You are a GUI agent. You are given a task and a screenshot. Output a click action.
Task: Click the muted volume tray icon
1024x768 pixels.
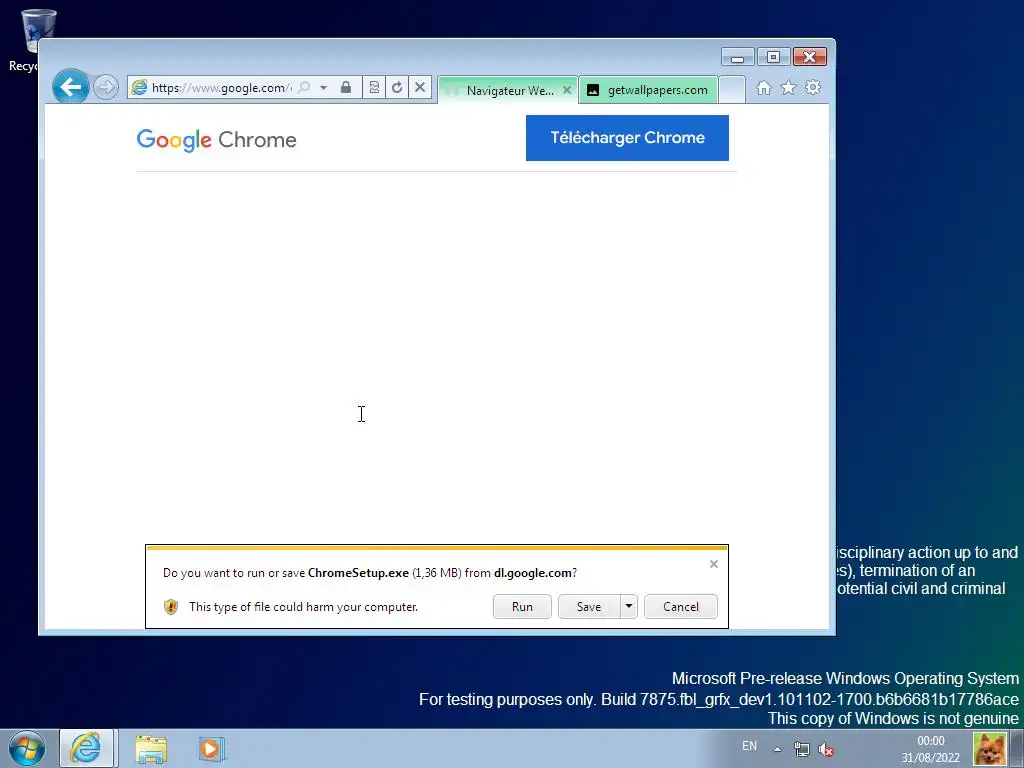tap(826, 750)
